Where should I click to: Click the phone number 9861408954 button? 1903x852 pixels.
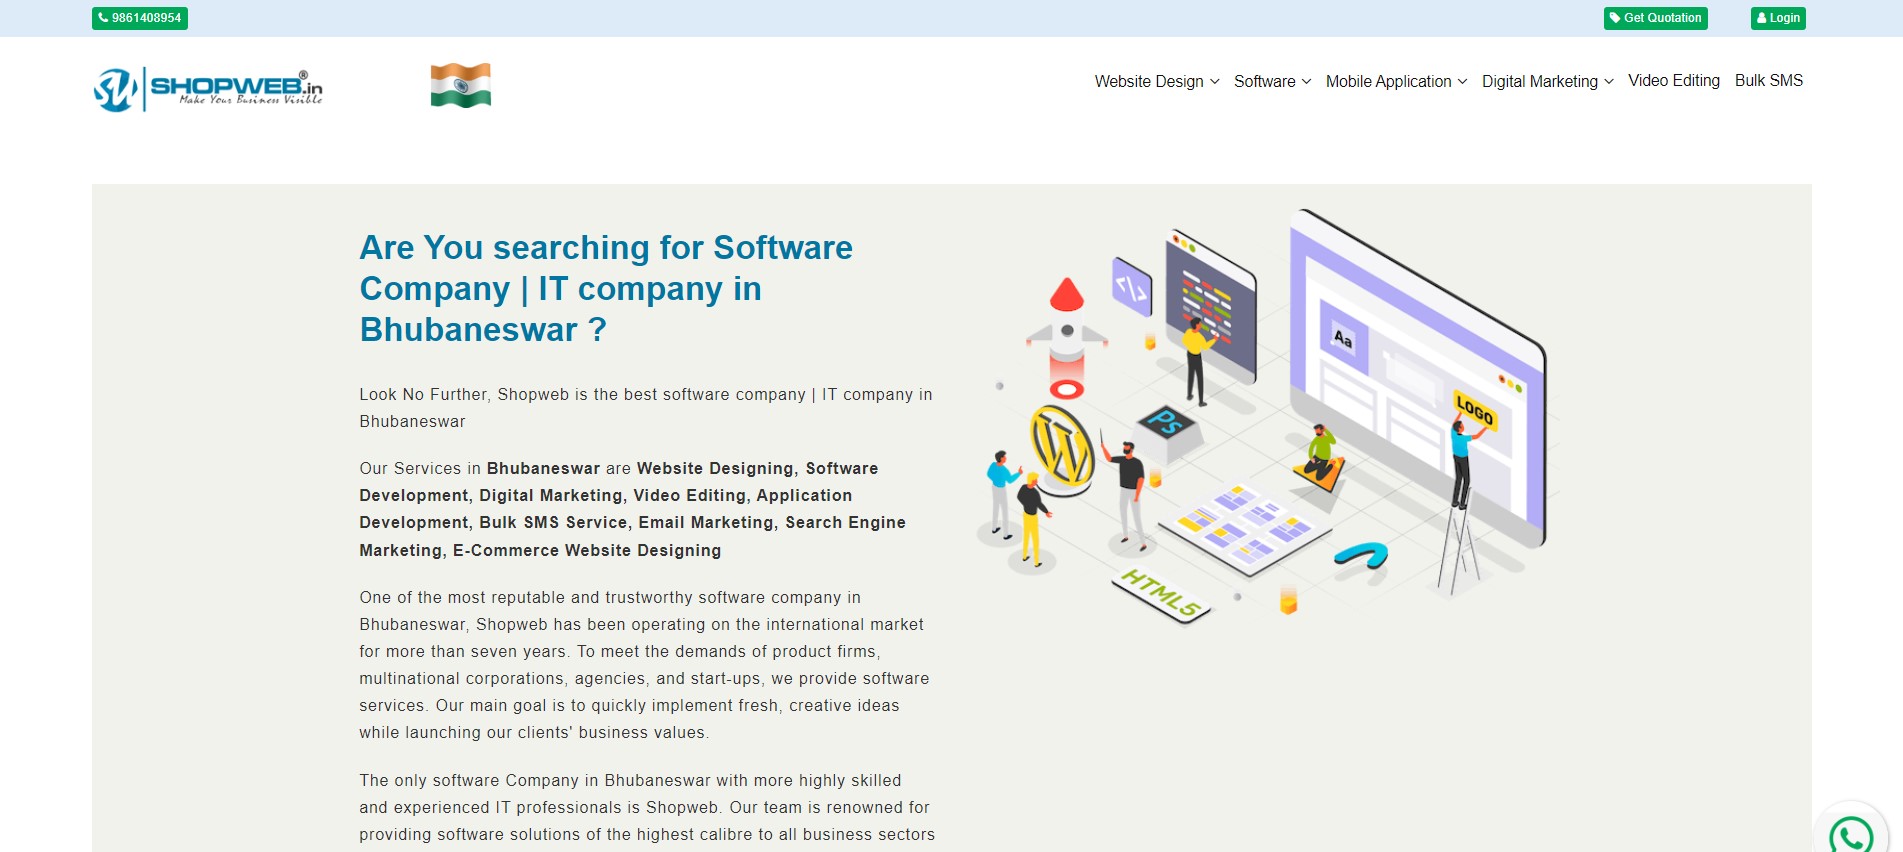coord(140,18)
